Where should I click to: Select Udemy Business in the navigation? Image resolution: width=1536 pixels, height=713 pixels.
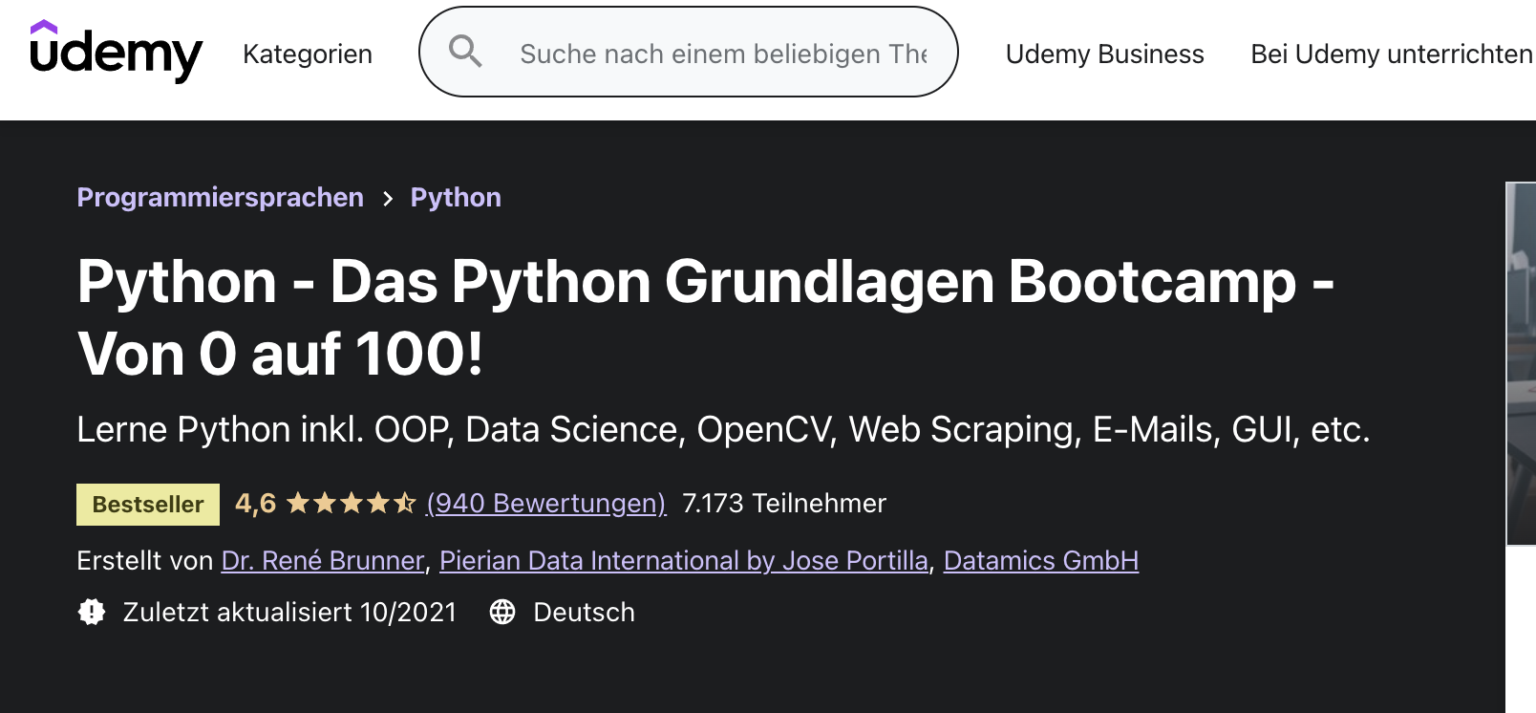click(x=1104, y=54)
